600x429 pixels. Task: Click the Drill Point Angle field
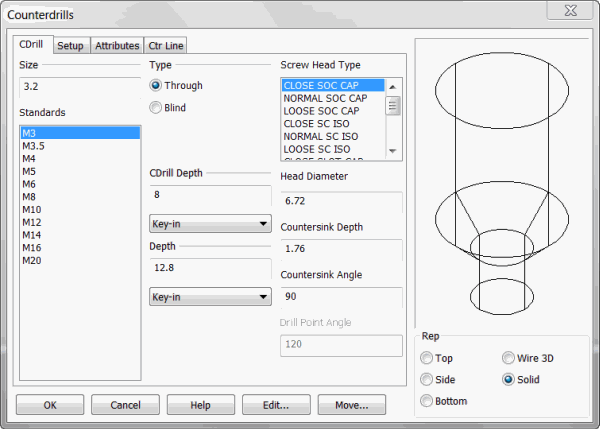341,346
